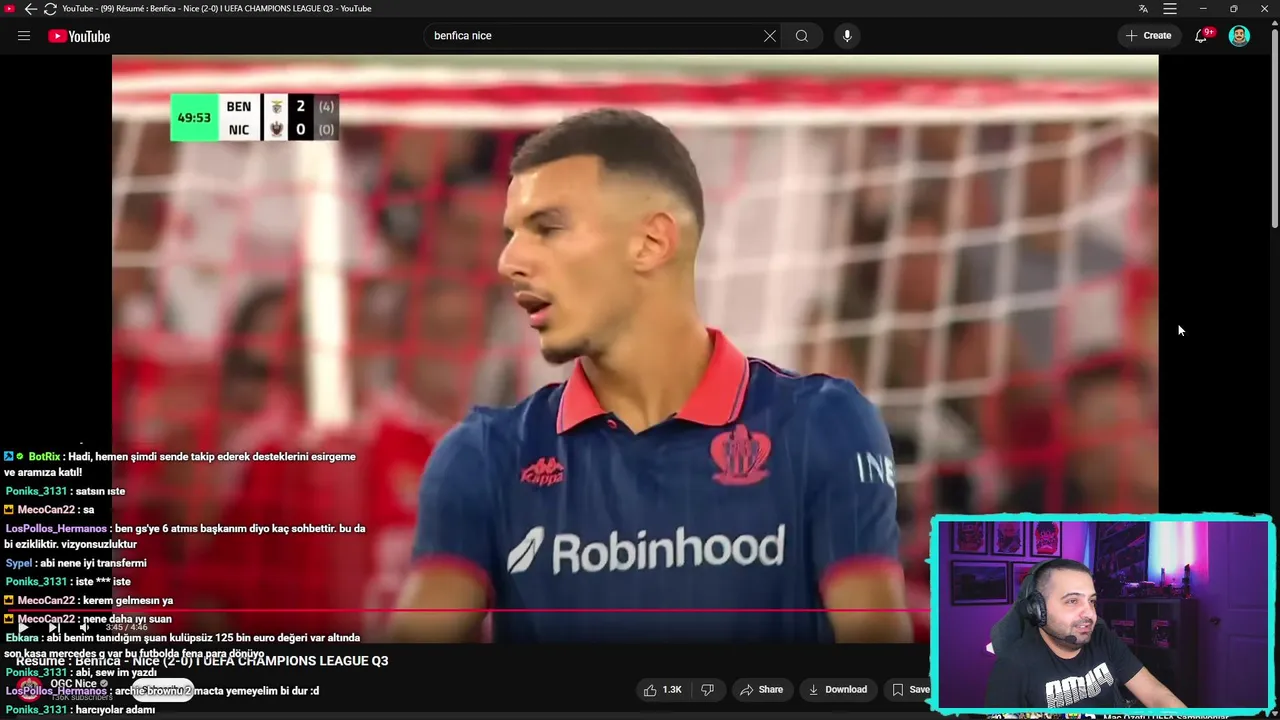
Task: Click the page vertical scrollbar
Action: [1274, 130]
